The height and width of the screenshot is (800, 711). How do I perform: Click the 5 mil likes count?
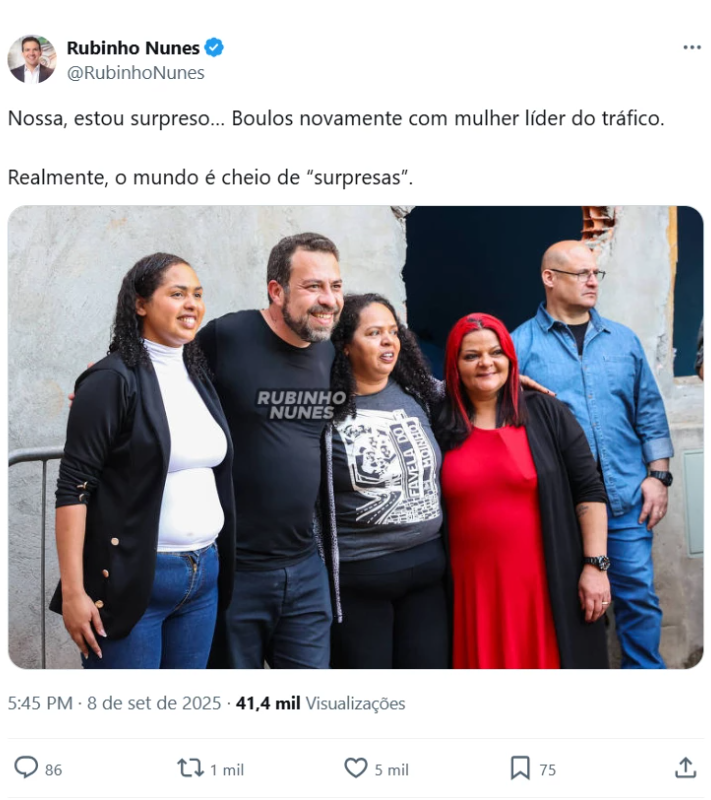[x=392, y=770]
